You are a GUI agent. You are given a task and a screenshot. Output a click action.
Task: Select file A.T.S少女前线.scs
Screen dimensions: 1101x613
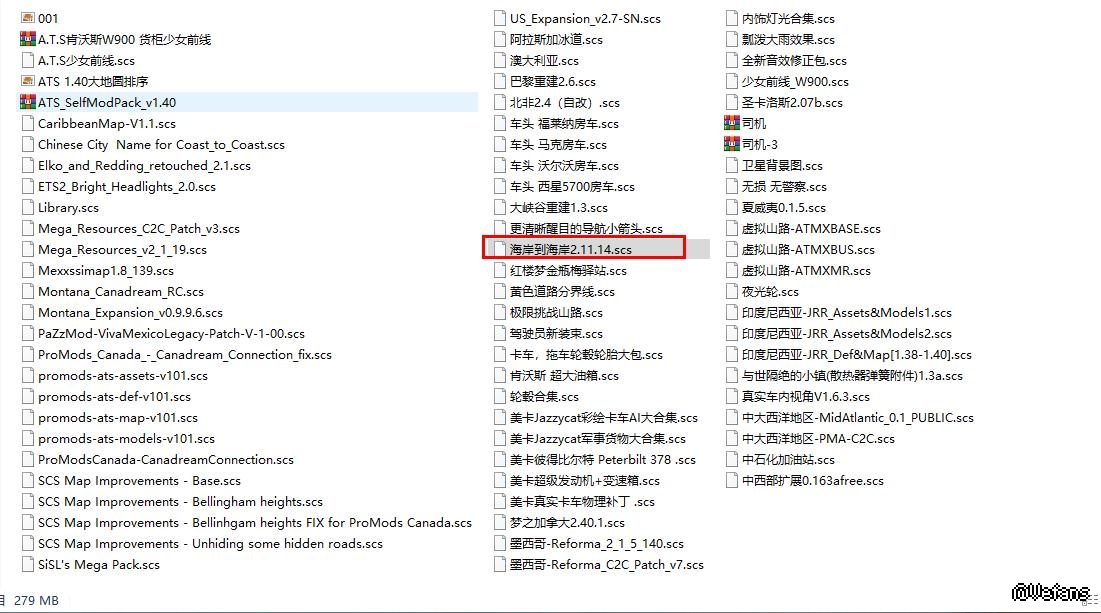[x=86, y=60]
